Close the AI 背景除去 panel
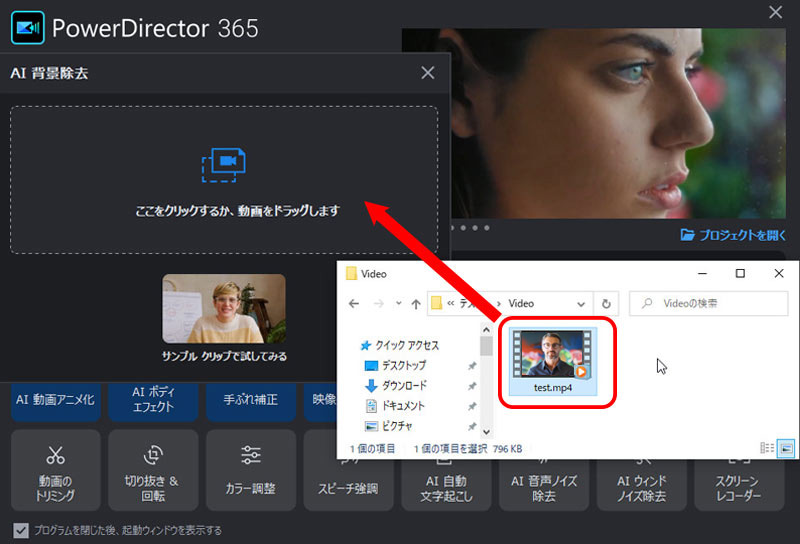 pyautogui.click(x=428, y=72)
